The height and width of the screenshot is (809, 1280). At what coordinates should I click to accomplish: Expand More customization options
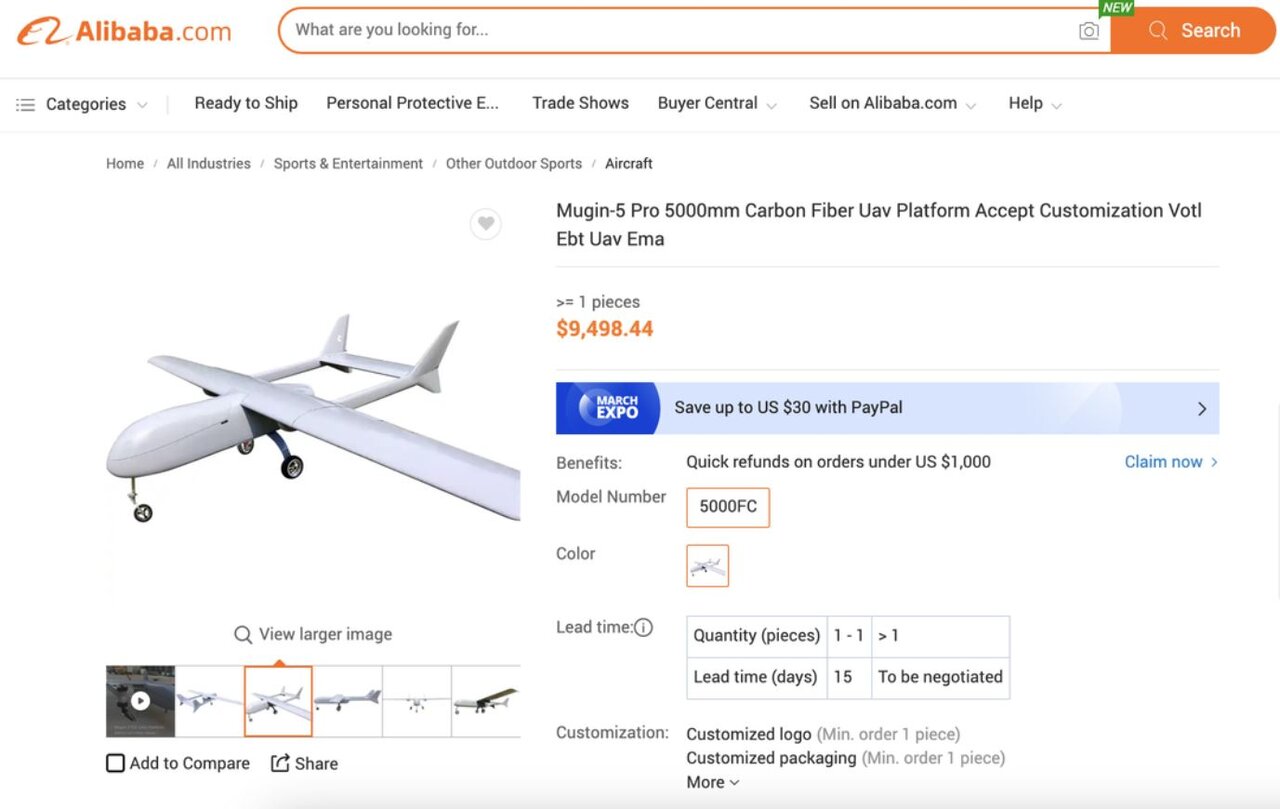pos(713,782)
